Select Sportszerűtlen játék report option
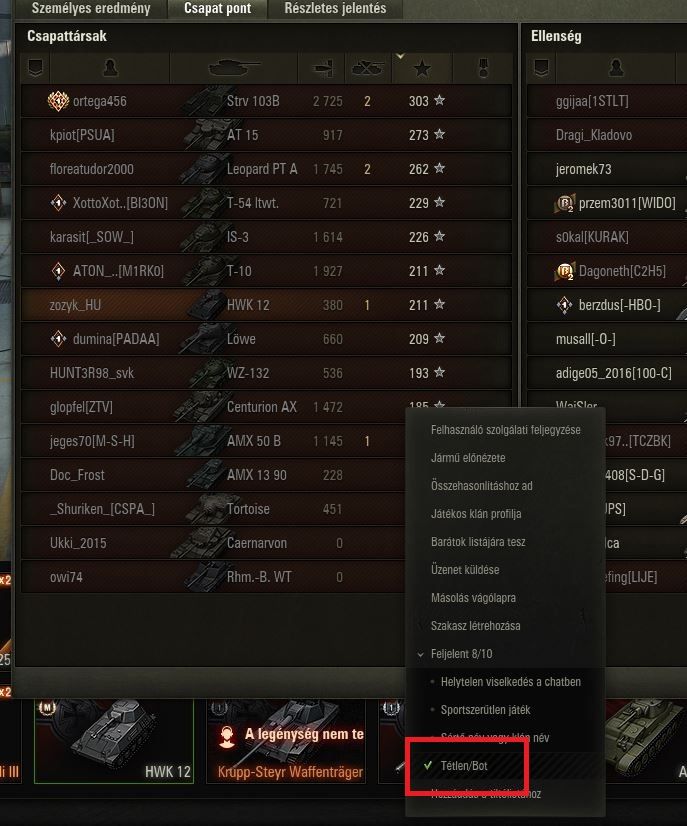Screen dimensions: 687x826 pos(485,710)
